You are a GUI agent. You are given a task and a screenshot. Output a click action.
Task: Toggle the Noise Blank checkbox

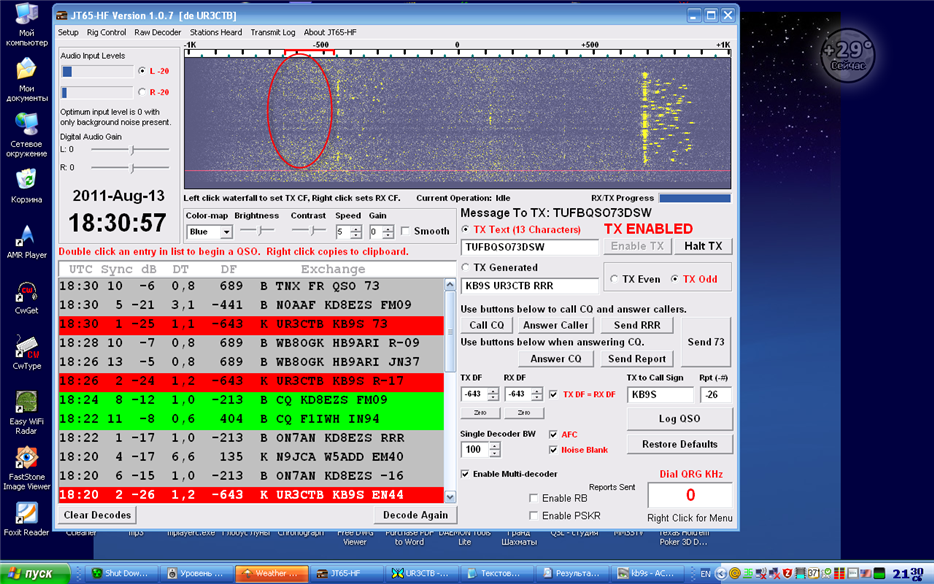pos(554,450)
